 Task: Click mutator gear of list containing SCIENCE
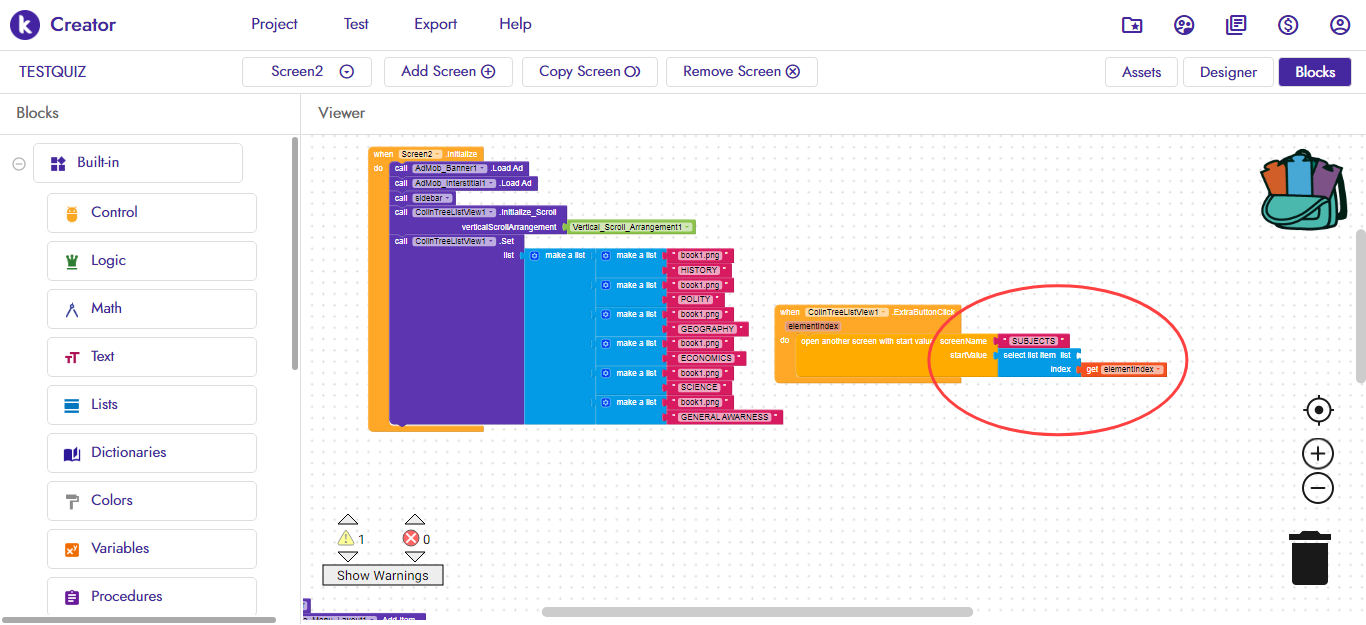pyautogui.click(x=606, y=374)
